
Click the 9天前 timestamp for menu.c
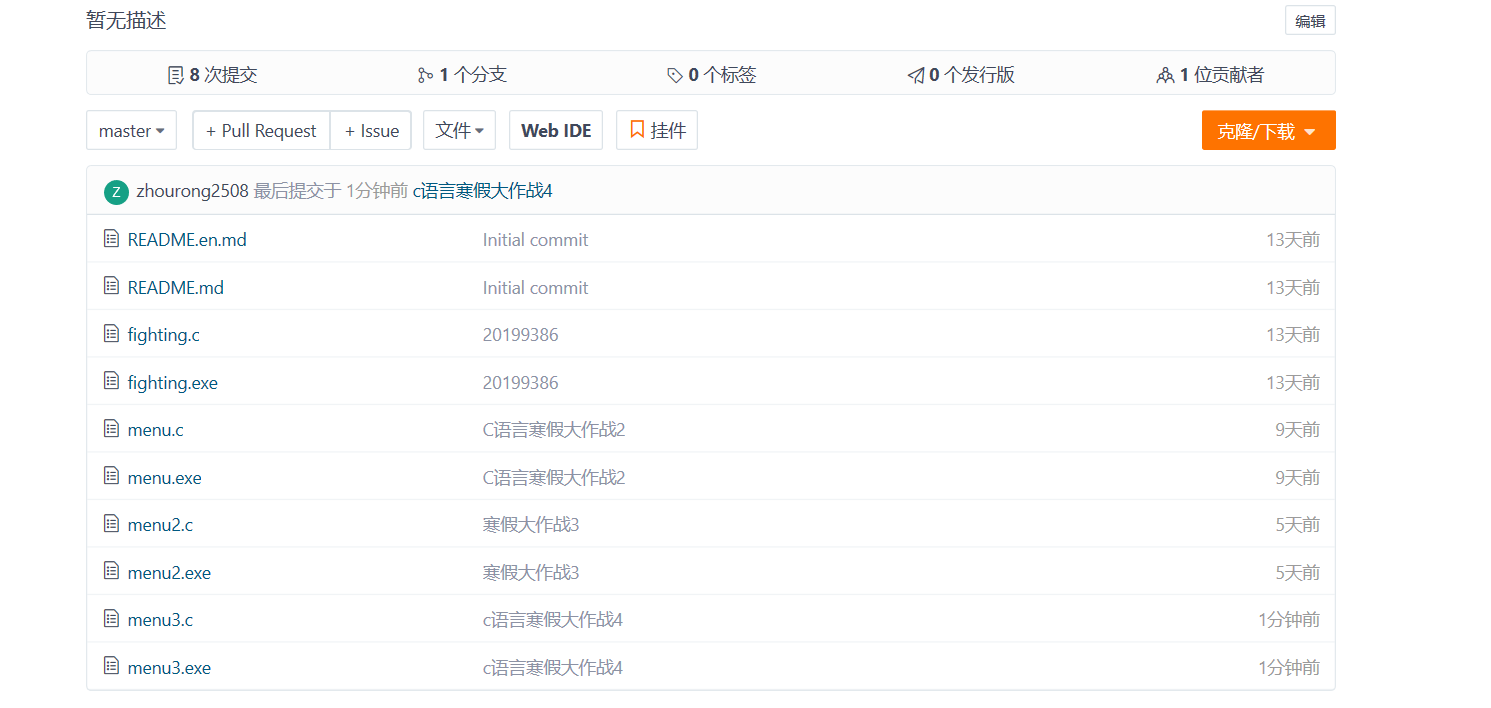point(1298,430)
